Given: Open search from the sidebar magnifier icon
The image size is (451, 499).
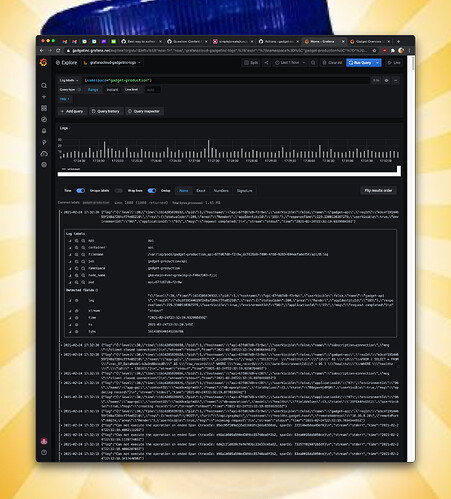Looking at the screenshot, I should [44, 86].
